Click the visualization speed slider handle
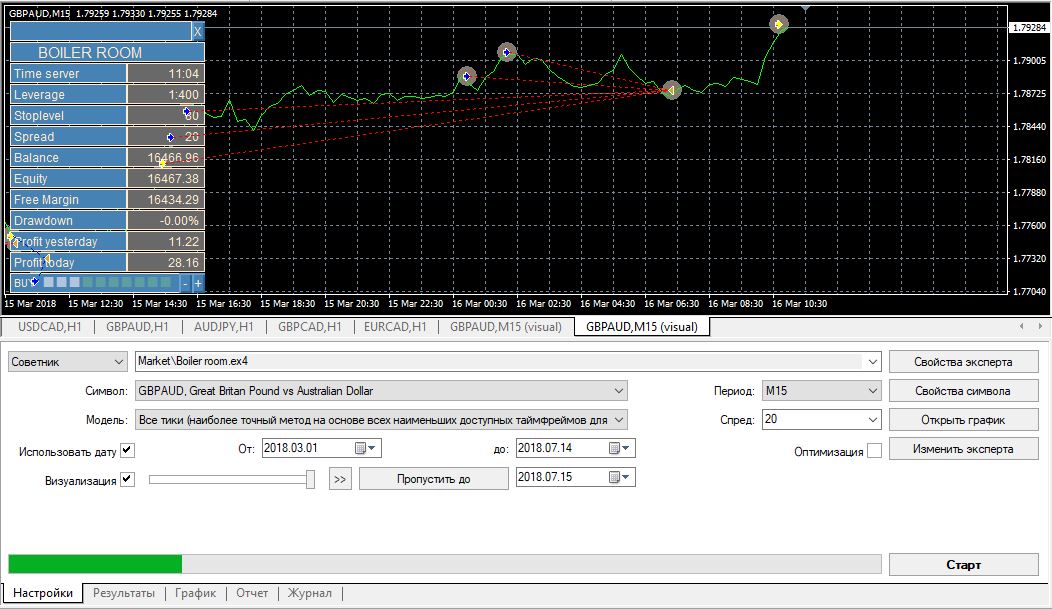Viewport: 1052px width, 609px height. click(x=310, y=479)
